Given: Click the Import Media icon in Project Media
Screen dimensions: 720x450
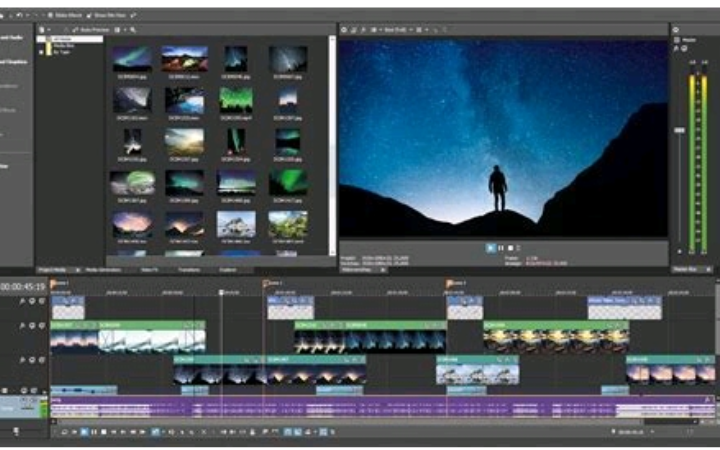Looking at the screenshot, I should (42, 30).
